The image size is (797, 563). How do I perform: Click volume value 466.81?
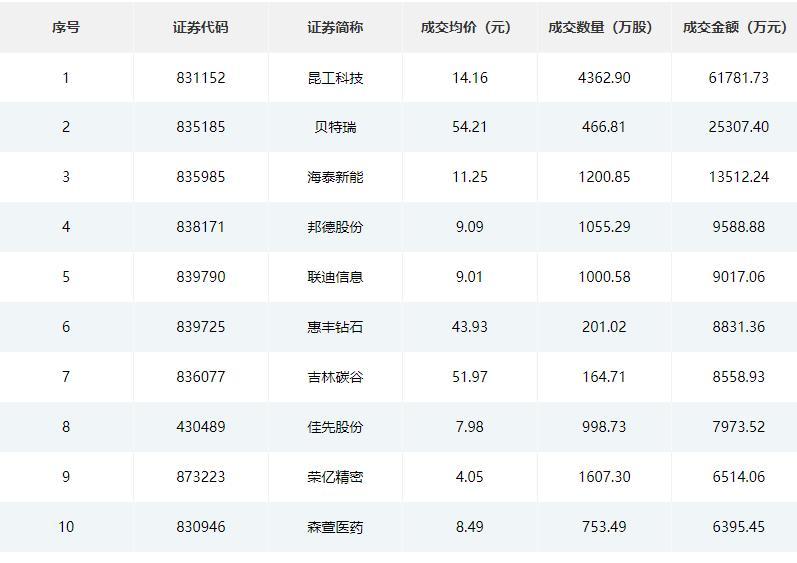(604, 127)
